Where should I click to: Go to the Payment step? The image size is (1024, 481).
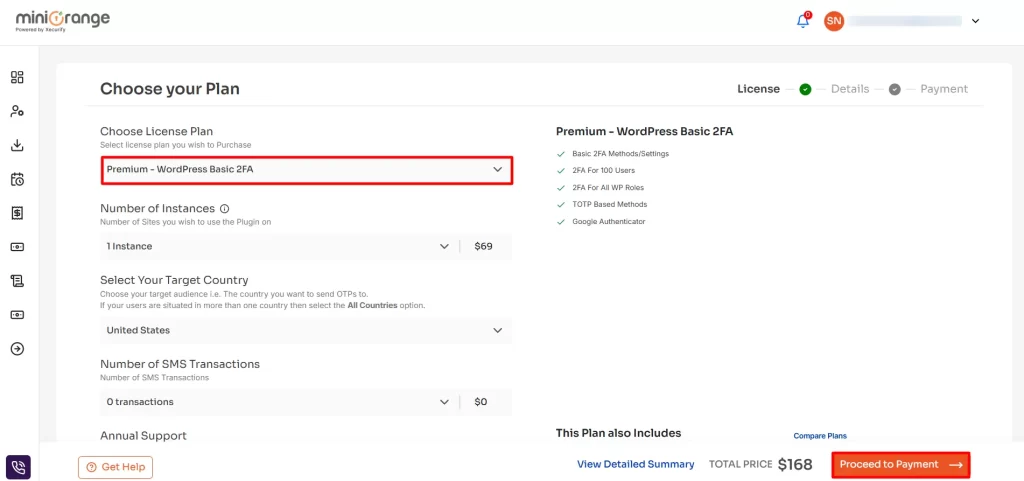(x=943, y=89)
